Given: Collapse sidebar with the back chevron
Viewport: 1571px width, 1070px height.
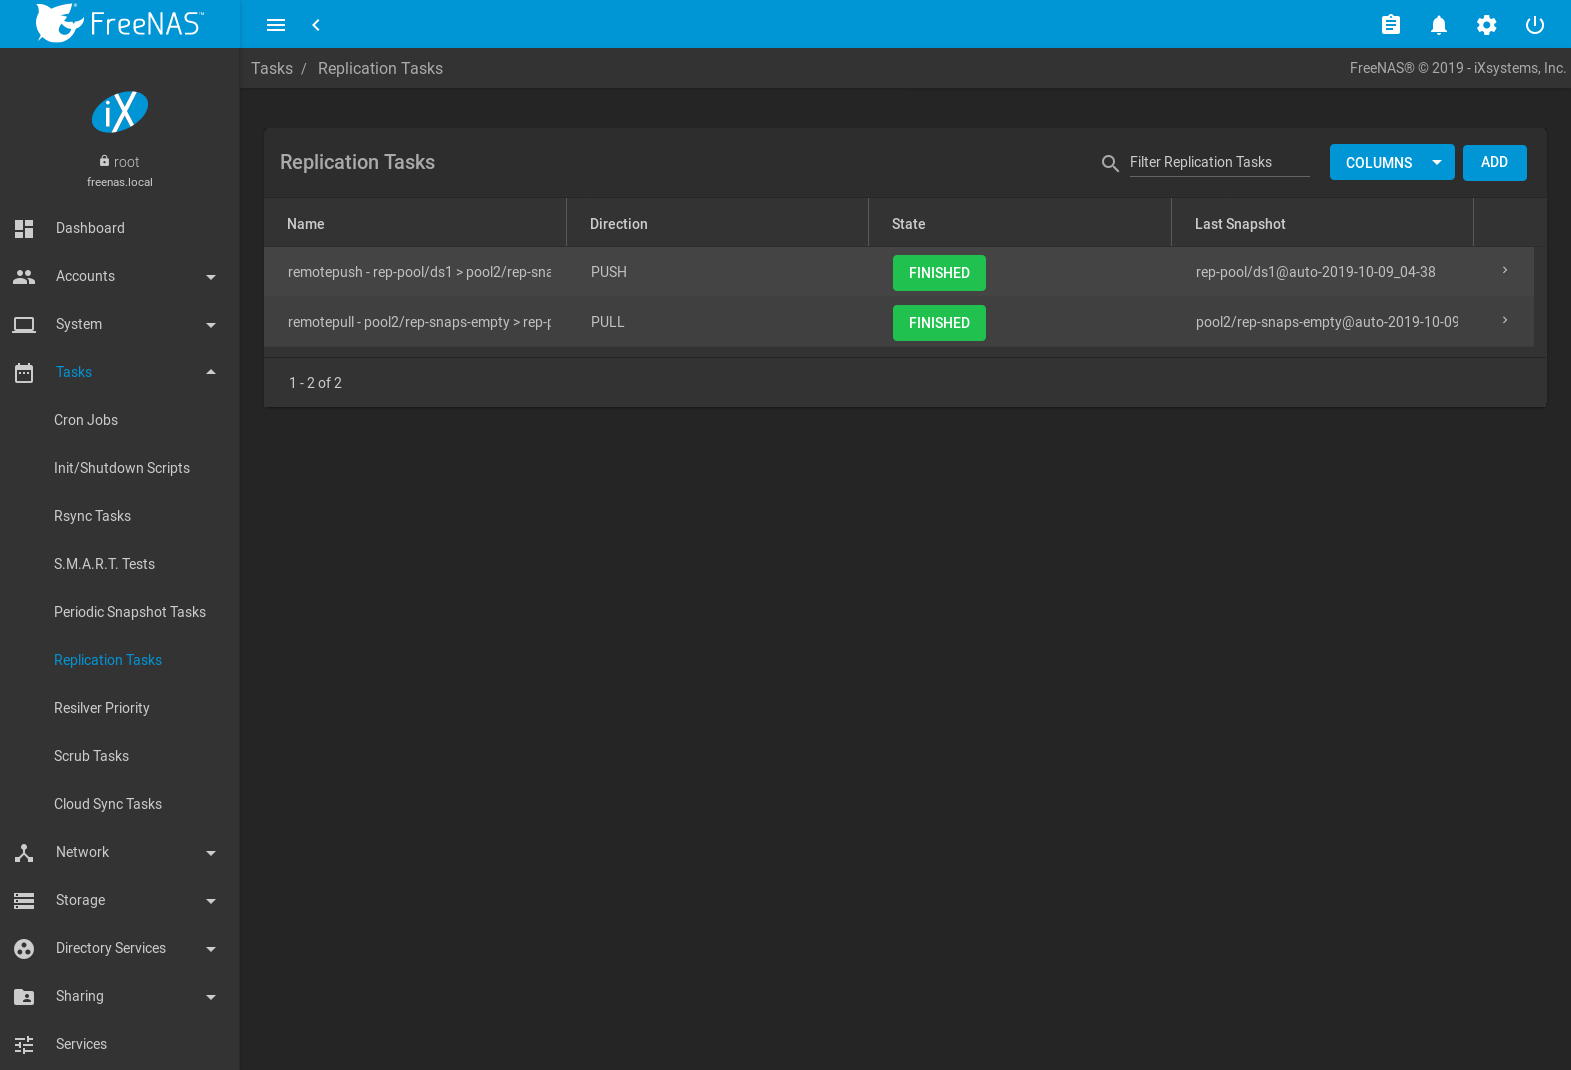Looking at the screenshot, I should tap(316, 25).
